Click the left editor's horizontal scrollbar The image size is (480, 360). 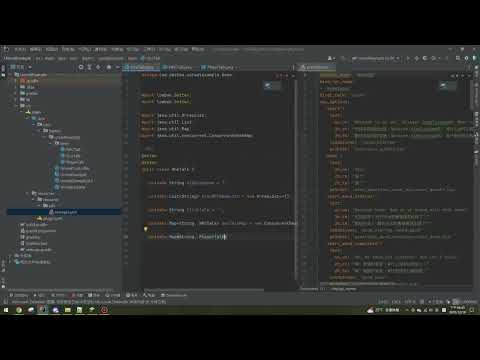pos(203,289)
